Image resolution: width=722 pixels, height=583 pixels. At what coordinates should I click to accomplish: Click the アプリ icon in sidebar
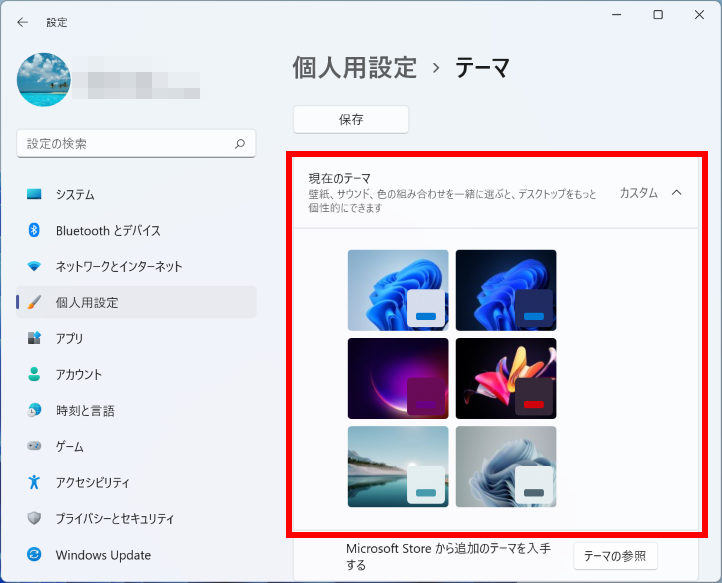pos(34,338)
